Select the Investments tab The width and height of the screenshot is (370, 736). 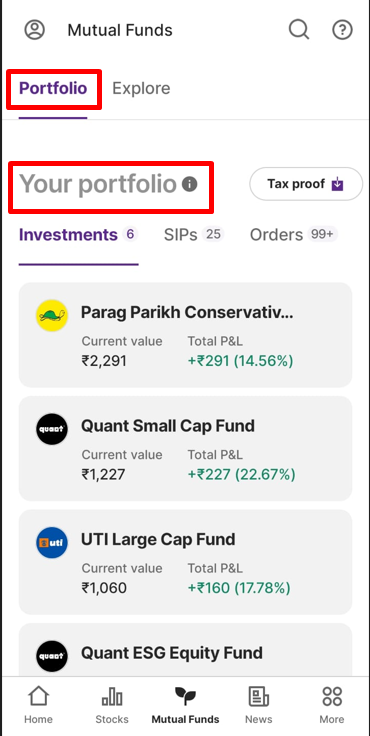[x=78, y=234]
